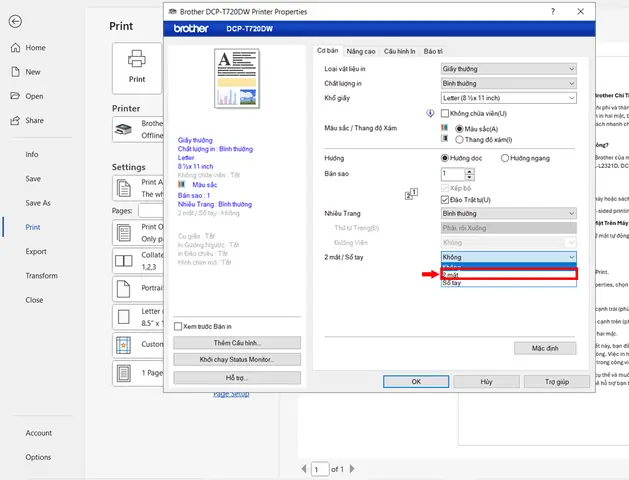Select Thang độ xám grayscale radio
The image size is (629, 480).
point(459,140)
